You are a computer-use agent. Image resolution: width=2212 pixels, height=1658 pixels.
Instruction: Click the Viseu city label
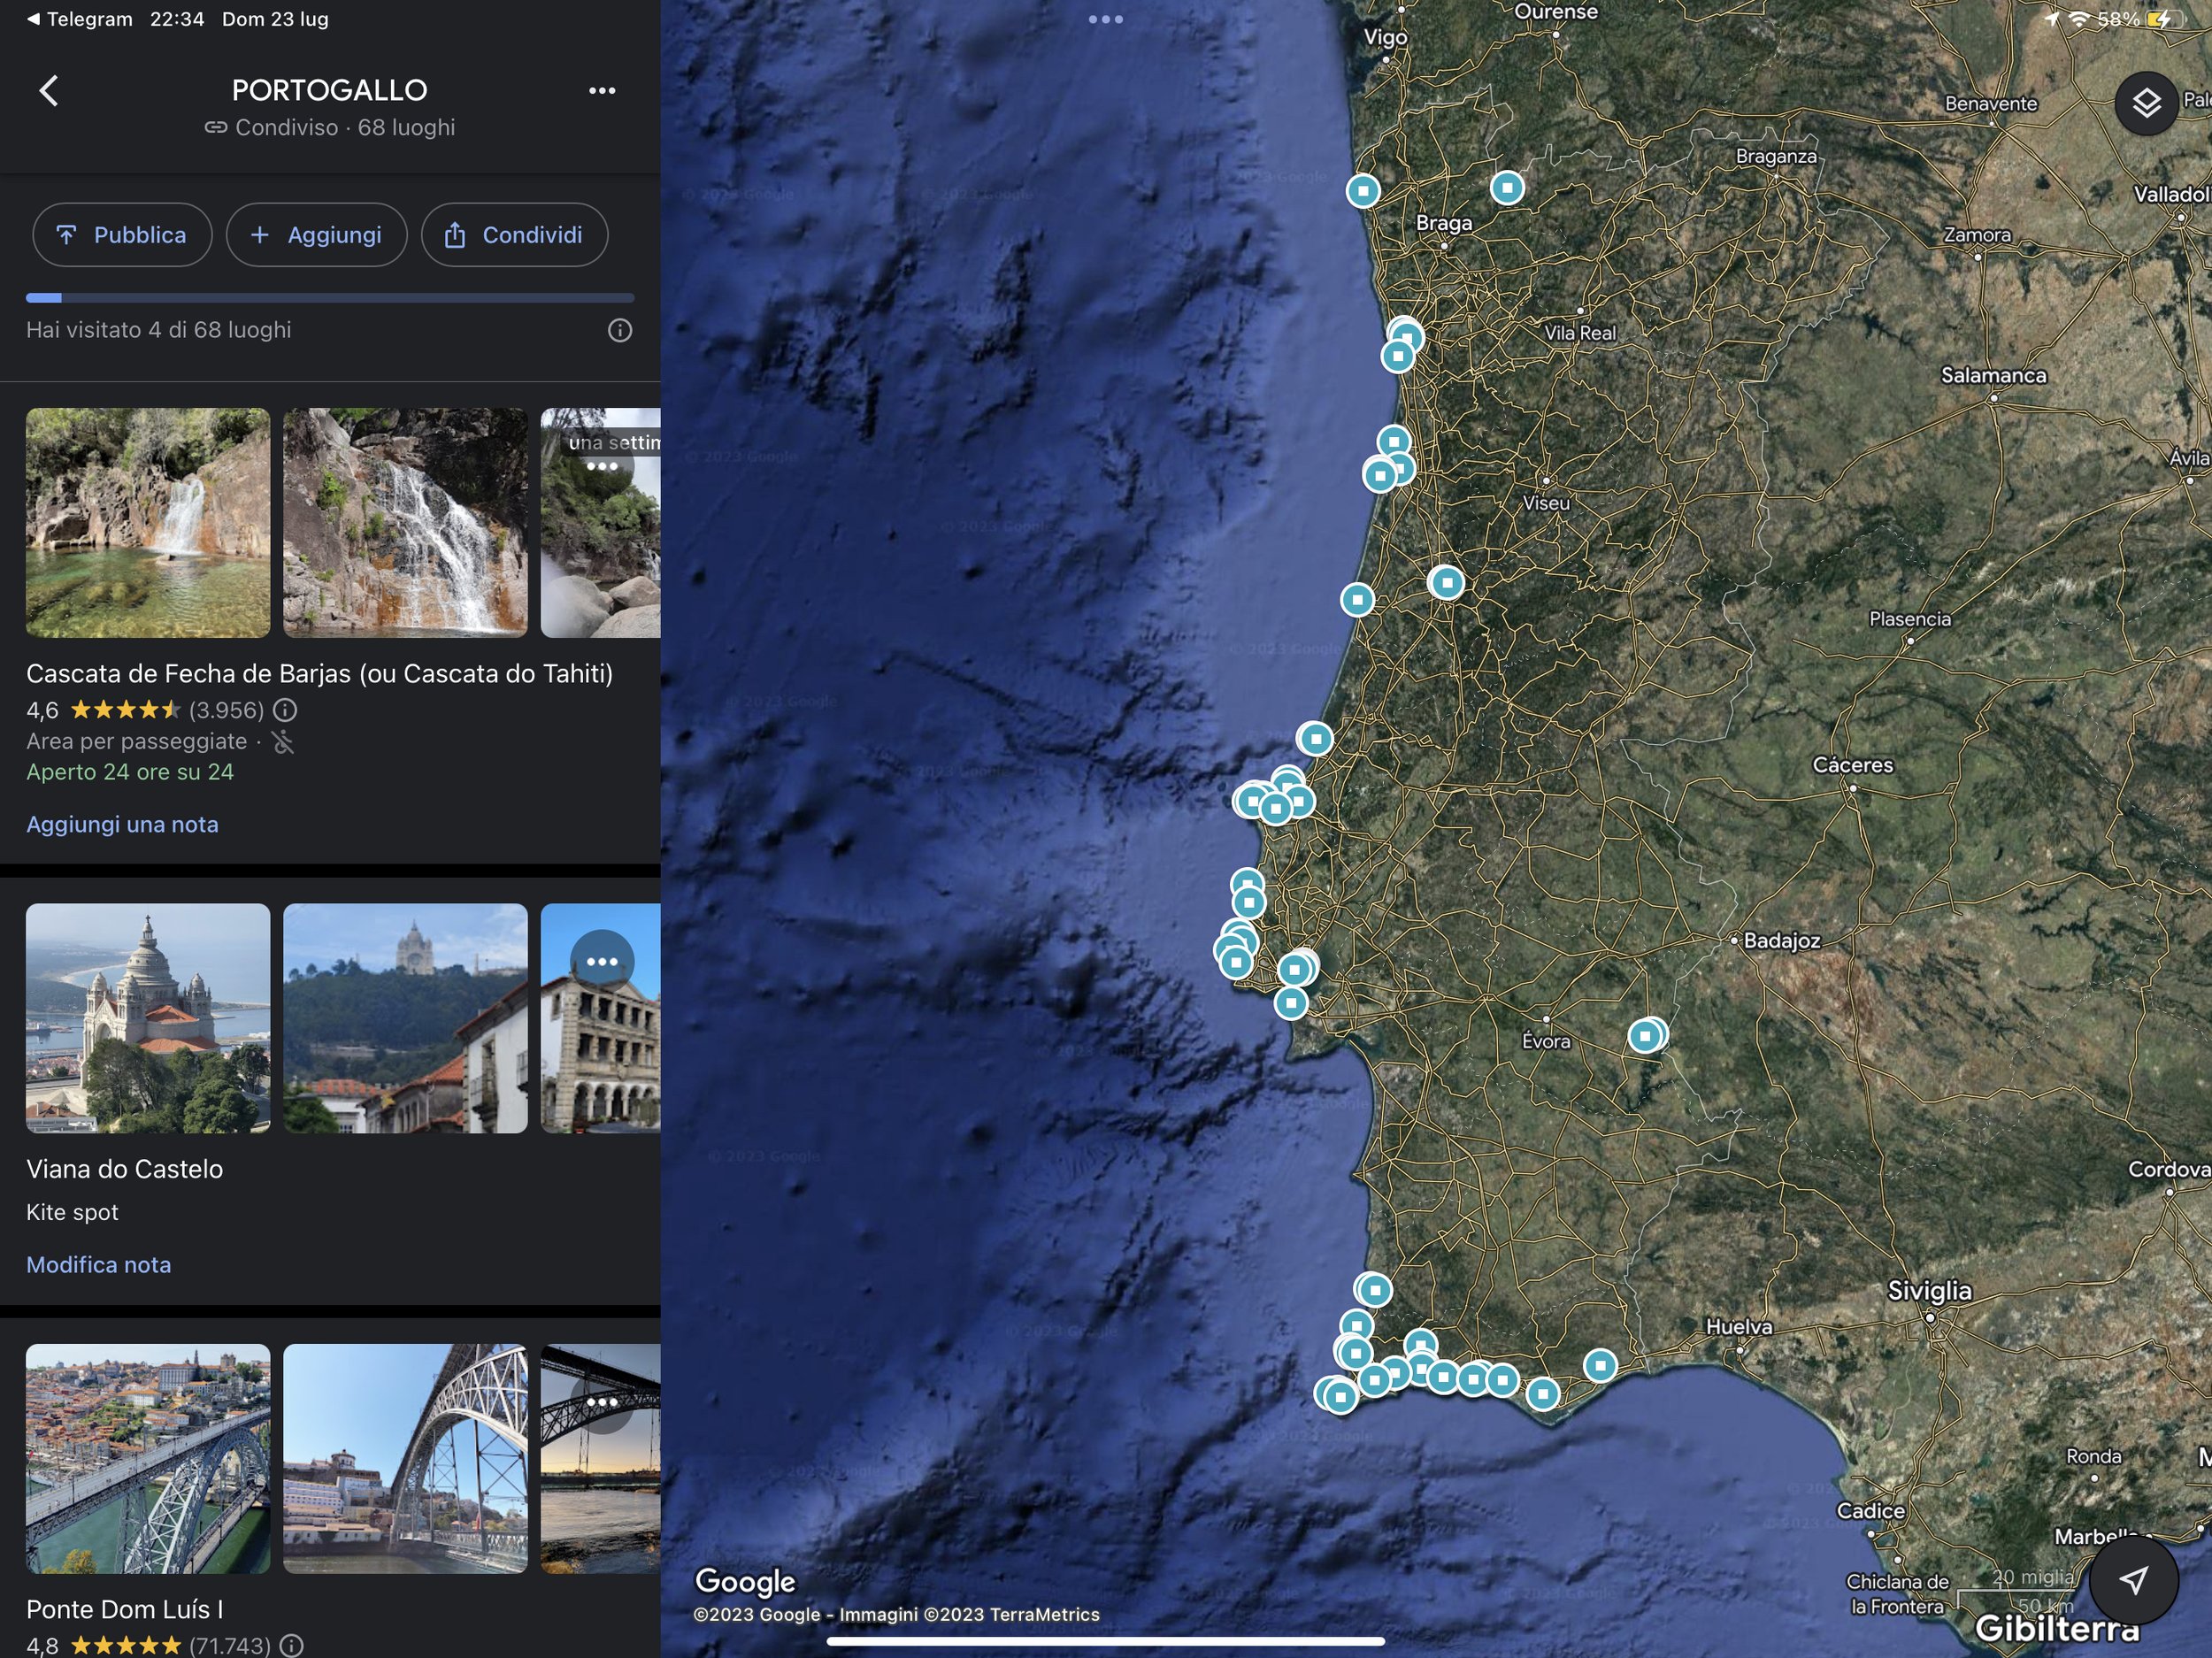(x=1546, y=503)
